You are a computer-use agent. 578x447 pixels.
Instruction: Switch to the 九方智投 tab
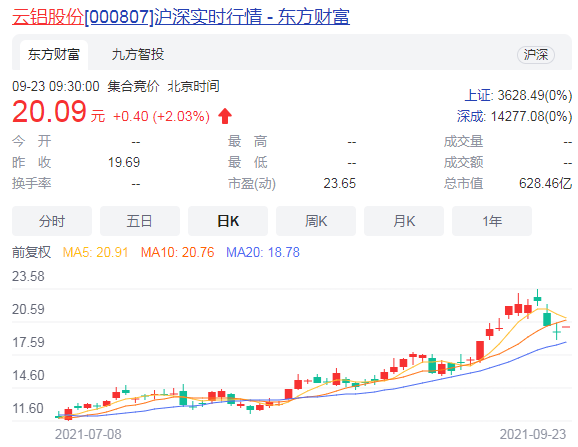[137, 55]
